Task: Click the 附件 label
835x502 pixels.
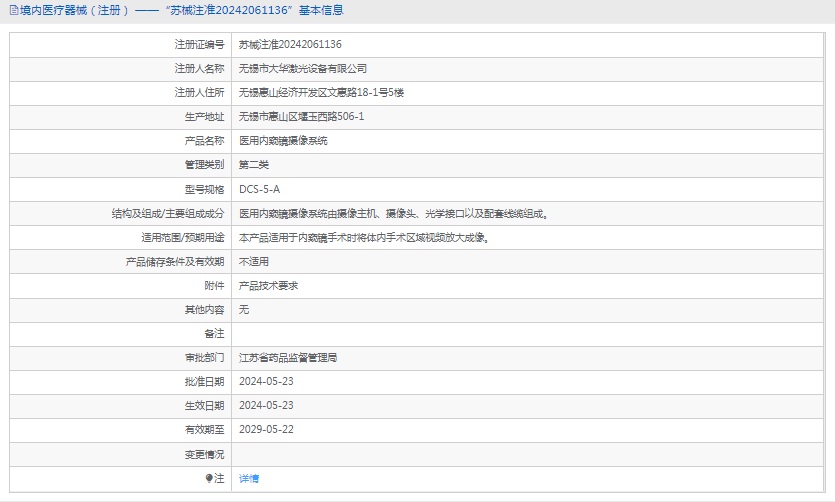Action: 214,286
